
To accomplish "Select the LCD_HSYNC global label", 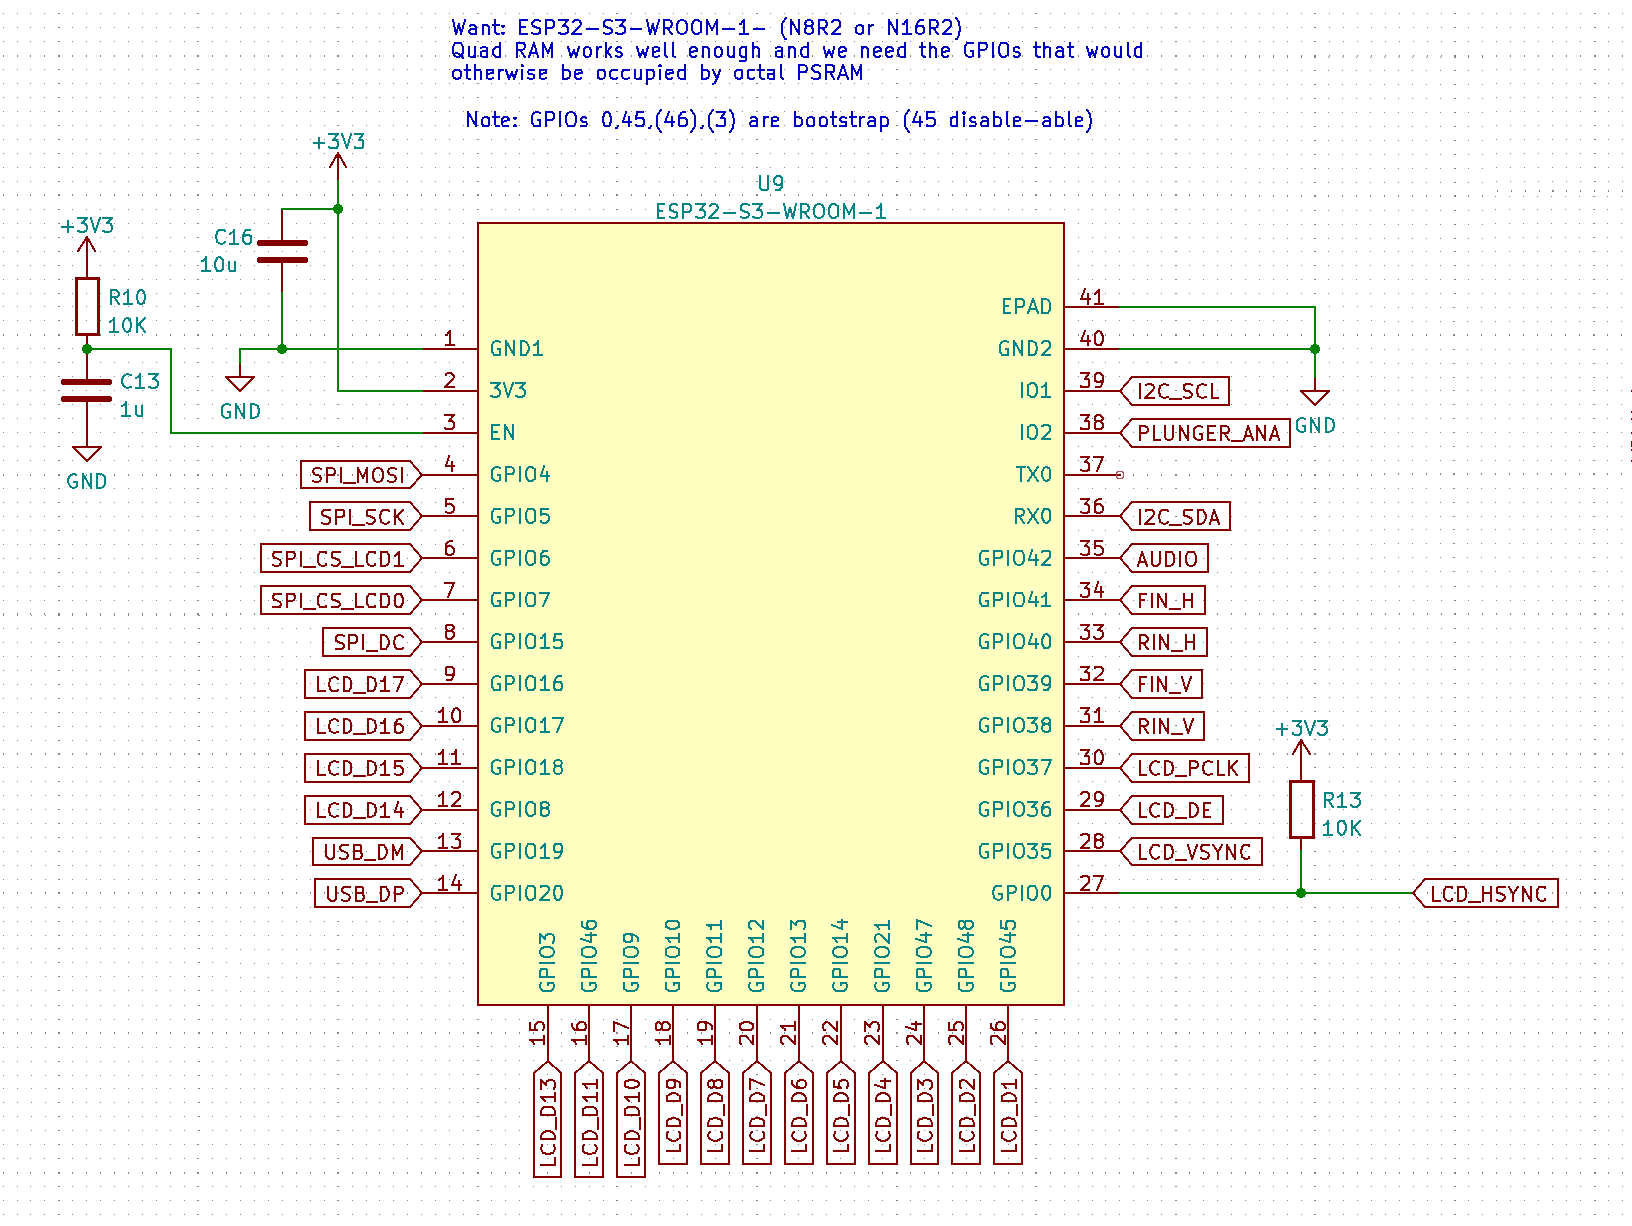I will (1486, 894).
